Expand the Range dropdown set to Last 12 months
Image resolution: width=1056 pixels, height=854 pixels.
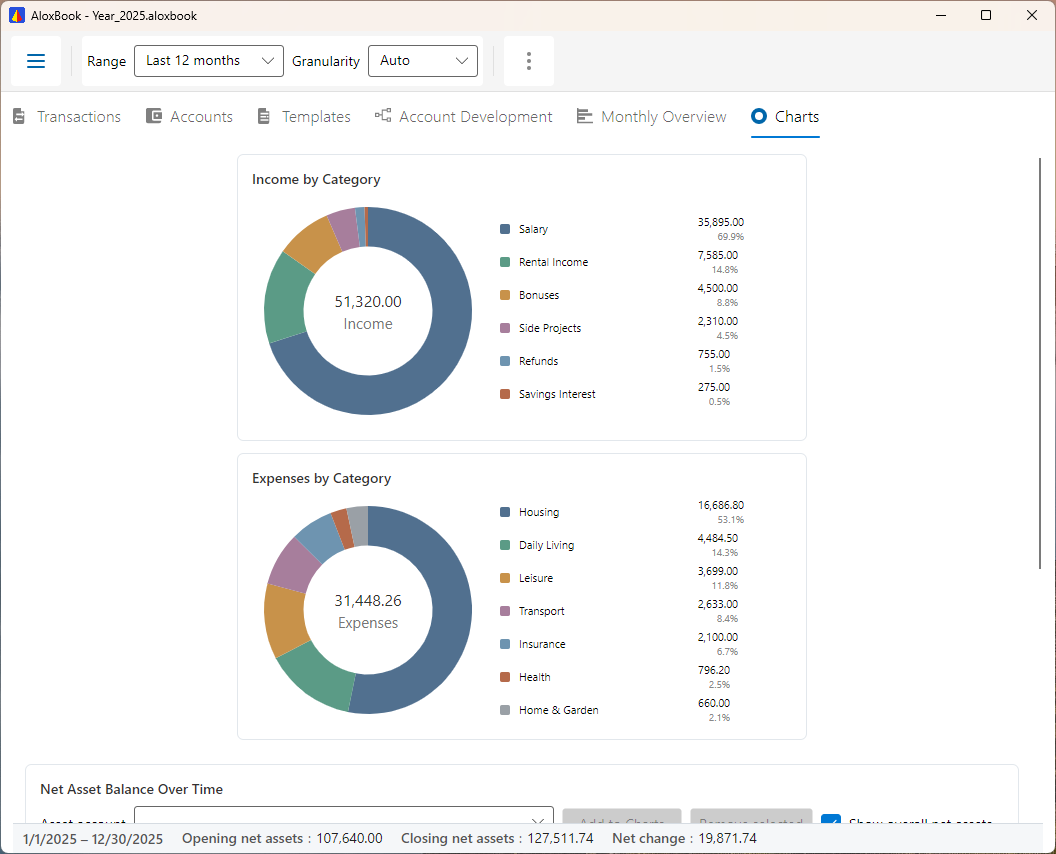coord(209,61)
